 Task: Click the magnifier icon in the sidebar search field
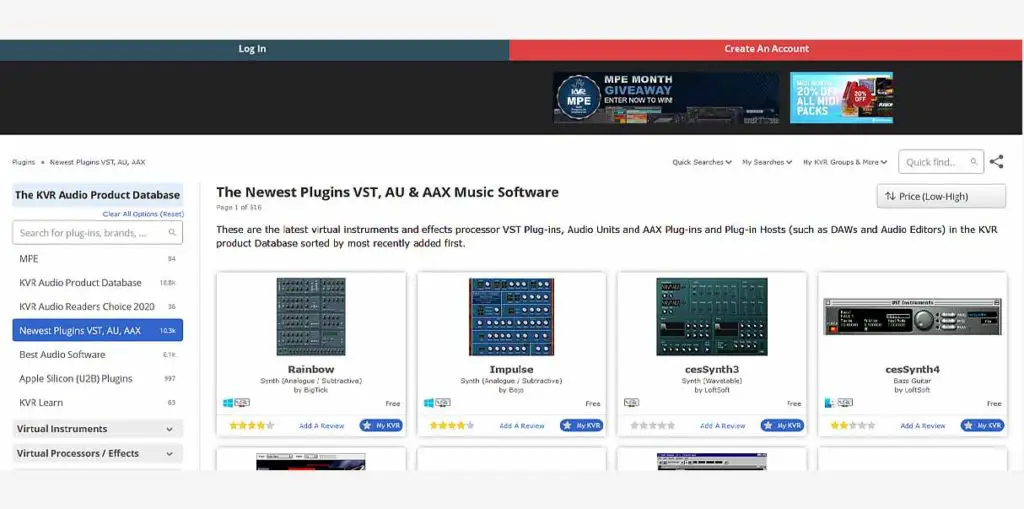coord(172,233)
